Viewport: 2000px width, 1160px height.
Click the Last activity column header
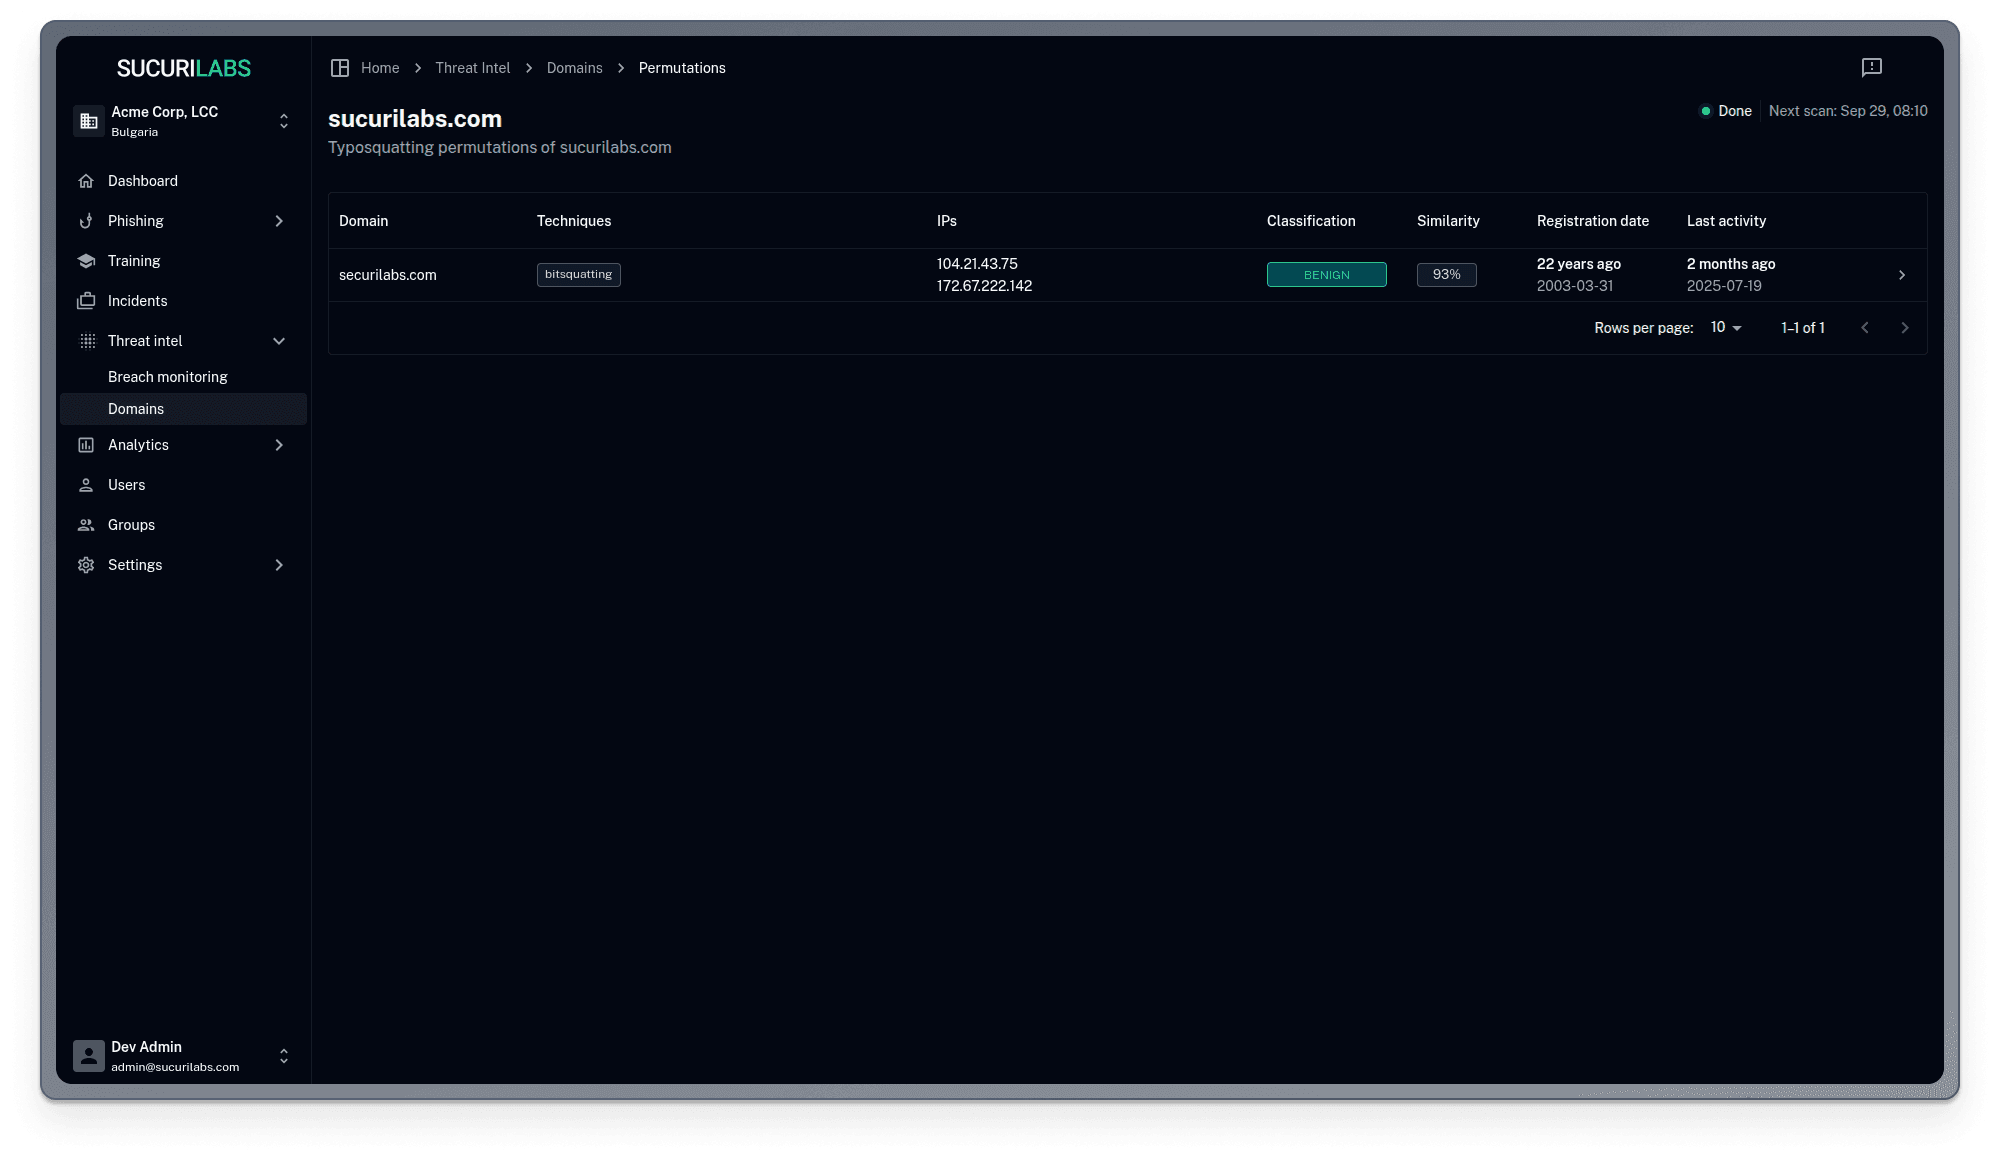[x=1726, y=221]
